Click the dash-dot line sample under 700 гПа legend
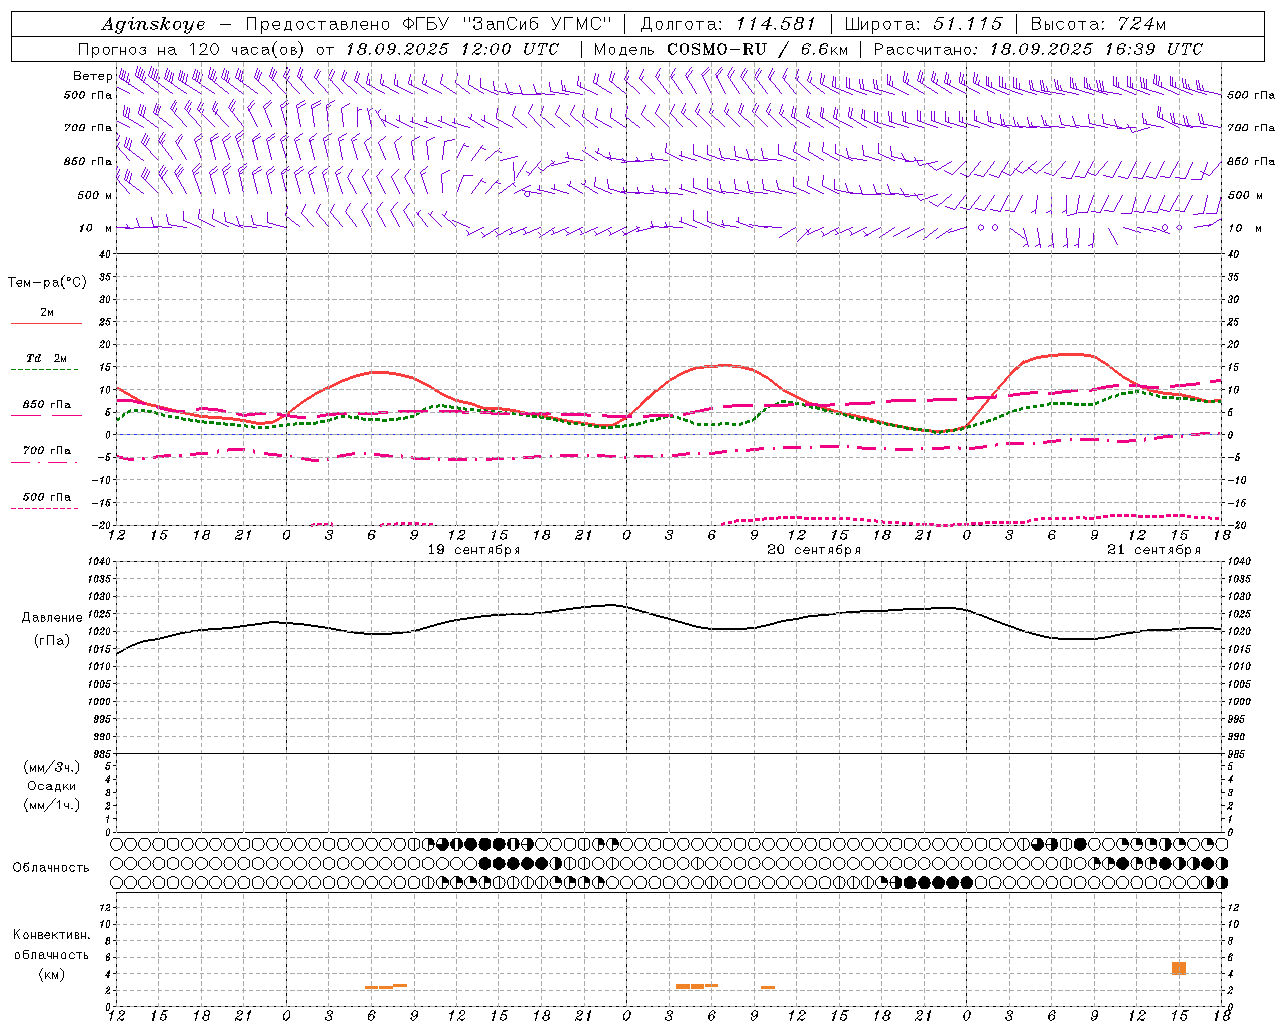The image size is (1280, 1024). [x=44, y=462]
